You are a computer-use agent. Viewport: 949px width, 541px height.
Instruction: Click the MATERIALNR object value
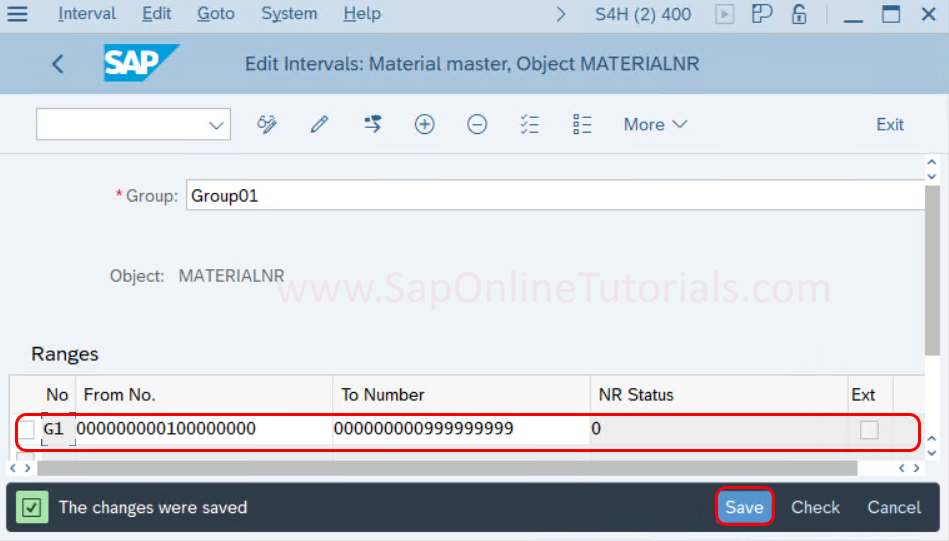click(x=231, y=276)
